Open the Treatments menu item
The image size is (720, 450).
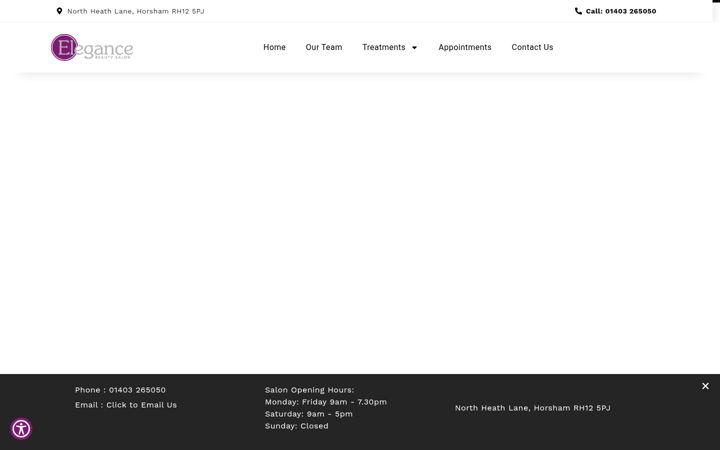[383, 47]
